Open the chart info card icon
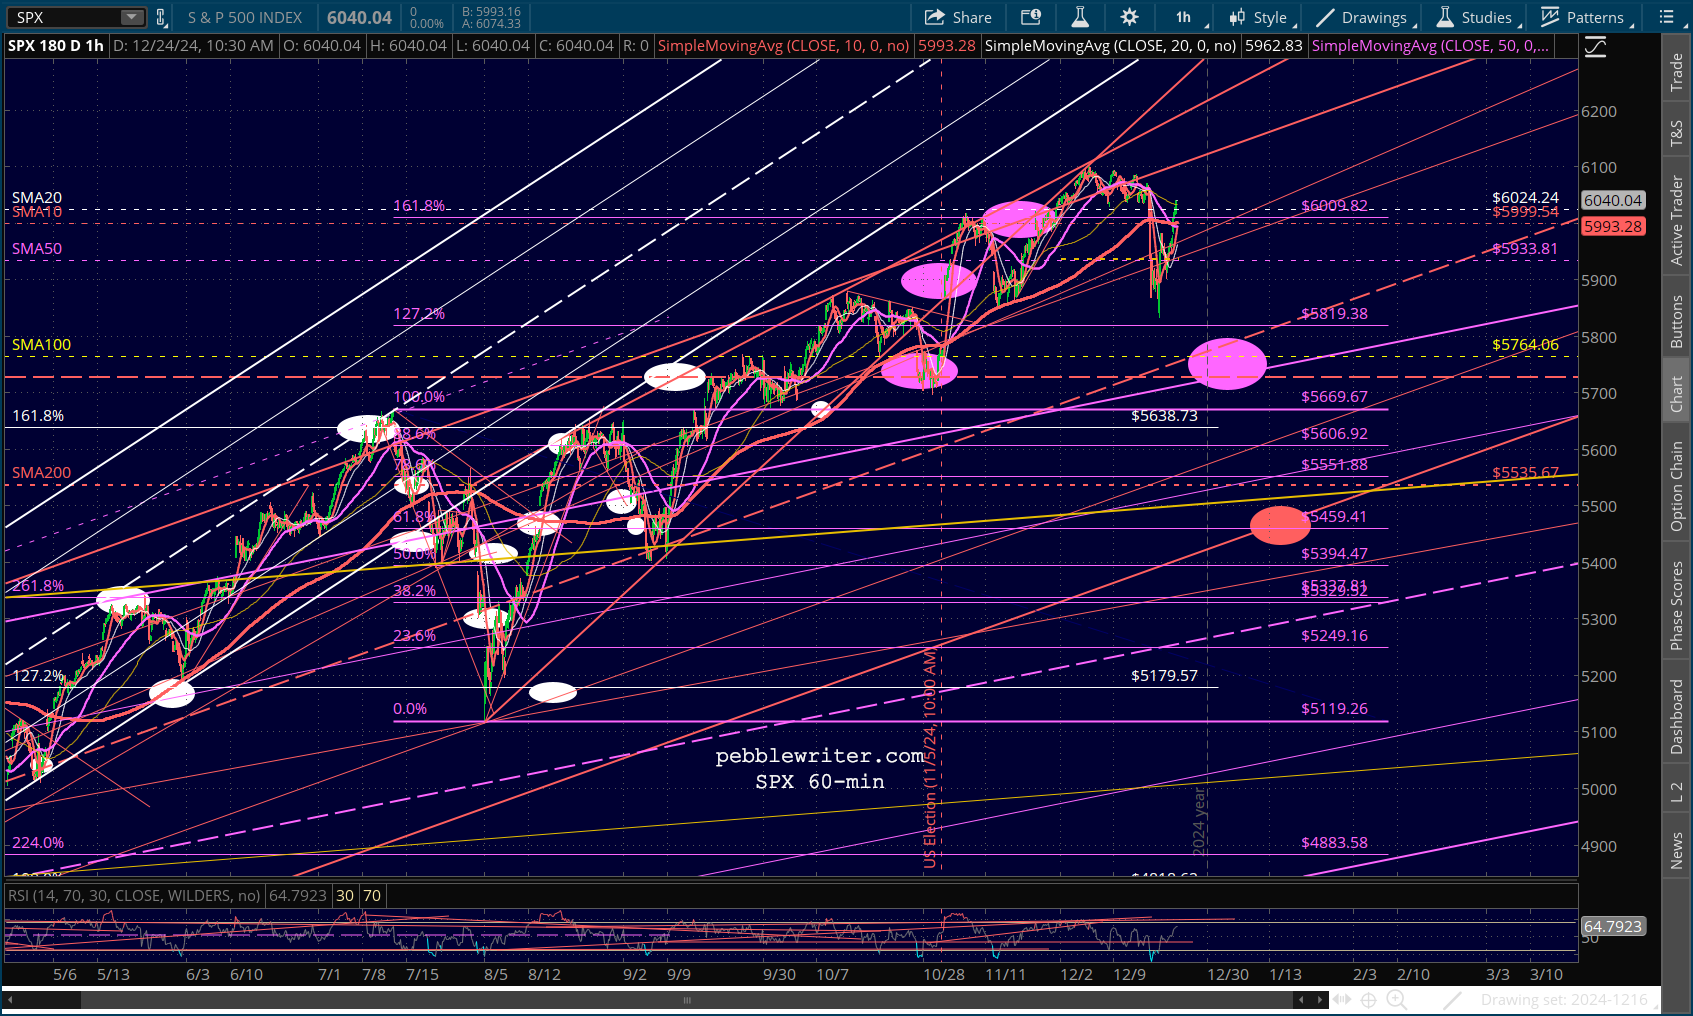 [1031, 17]
